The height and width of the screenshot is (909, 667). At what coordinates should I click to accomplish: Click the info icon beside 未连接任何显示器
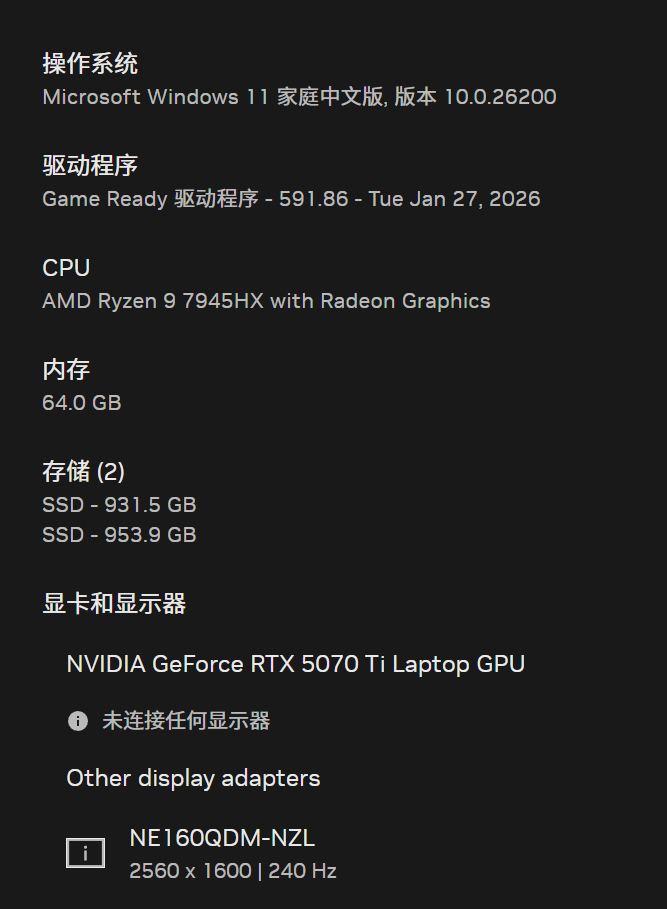pos(78,721)
